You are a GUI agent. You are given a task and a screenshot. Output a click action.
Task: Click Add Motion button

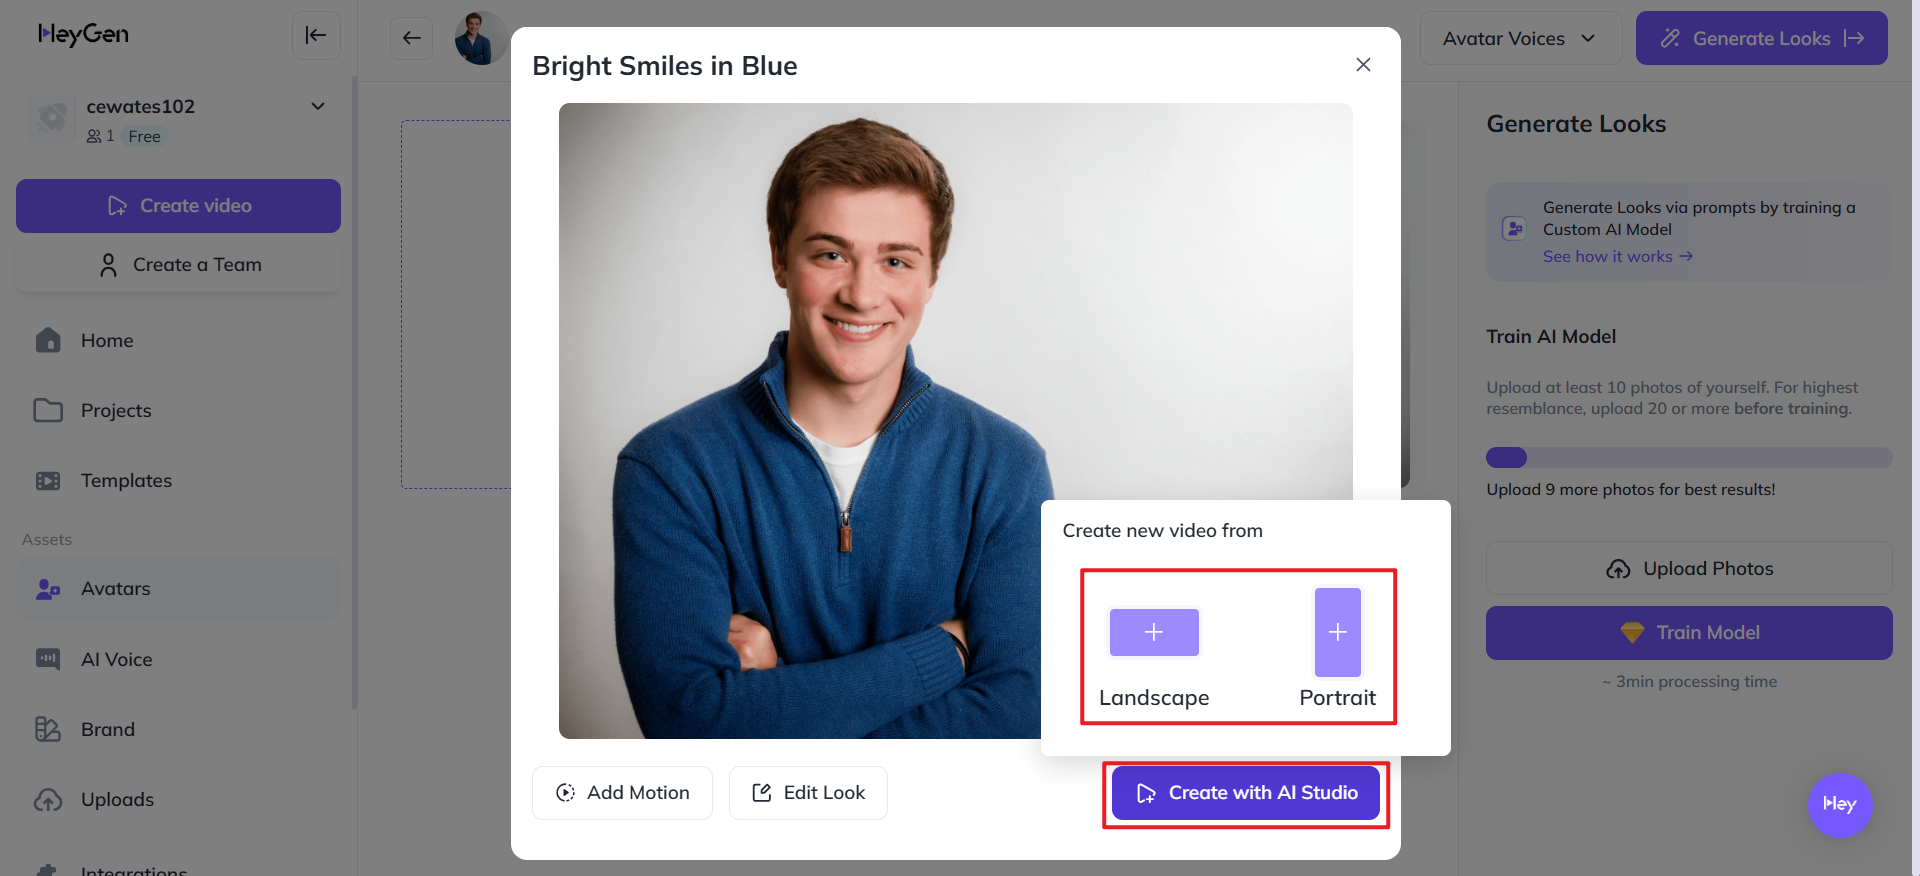622,793
